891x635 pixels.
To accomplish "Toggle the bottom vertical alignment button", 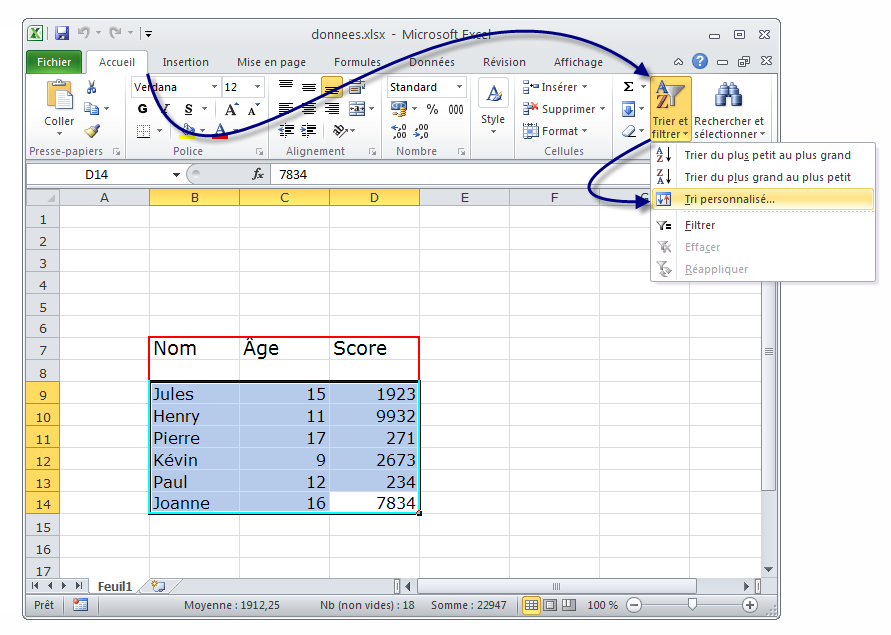I will (x=331, y=87).
